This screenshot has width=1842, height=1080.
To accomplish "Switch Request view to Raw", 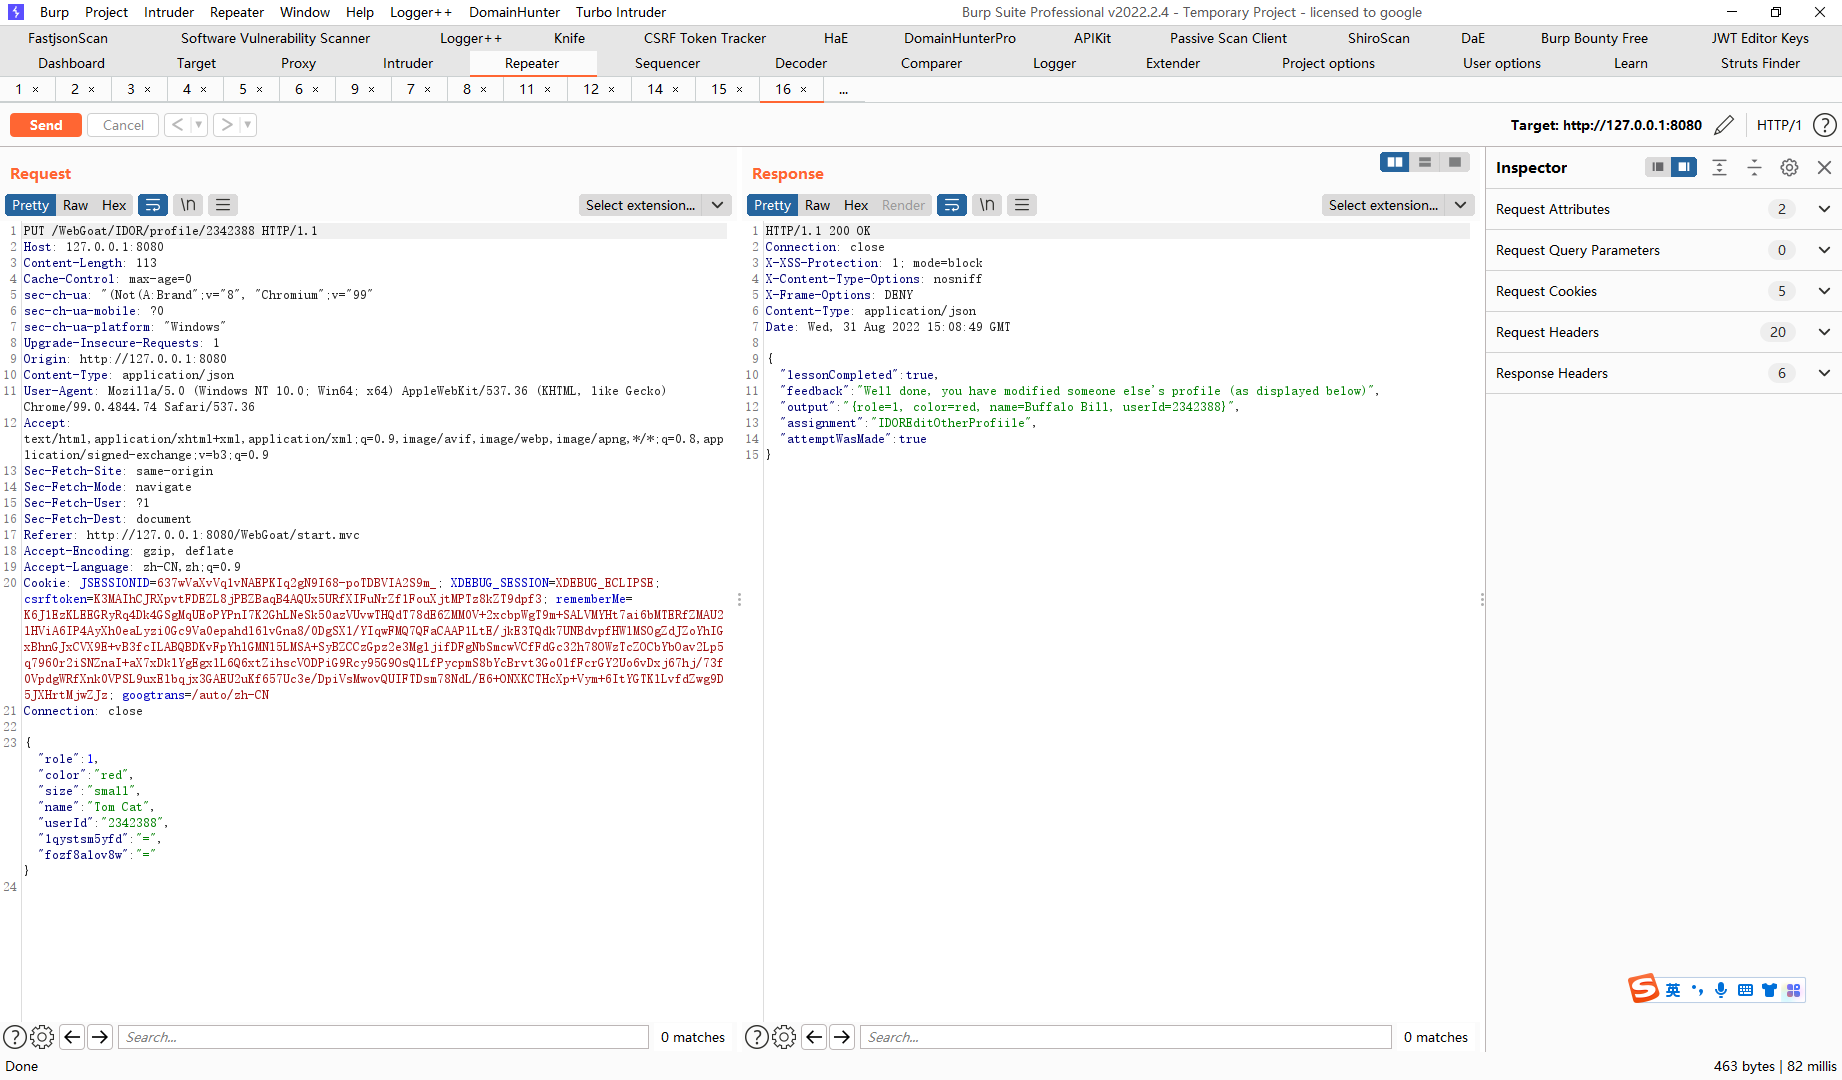I will [x=76, y=205].
